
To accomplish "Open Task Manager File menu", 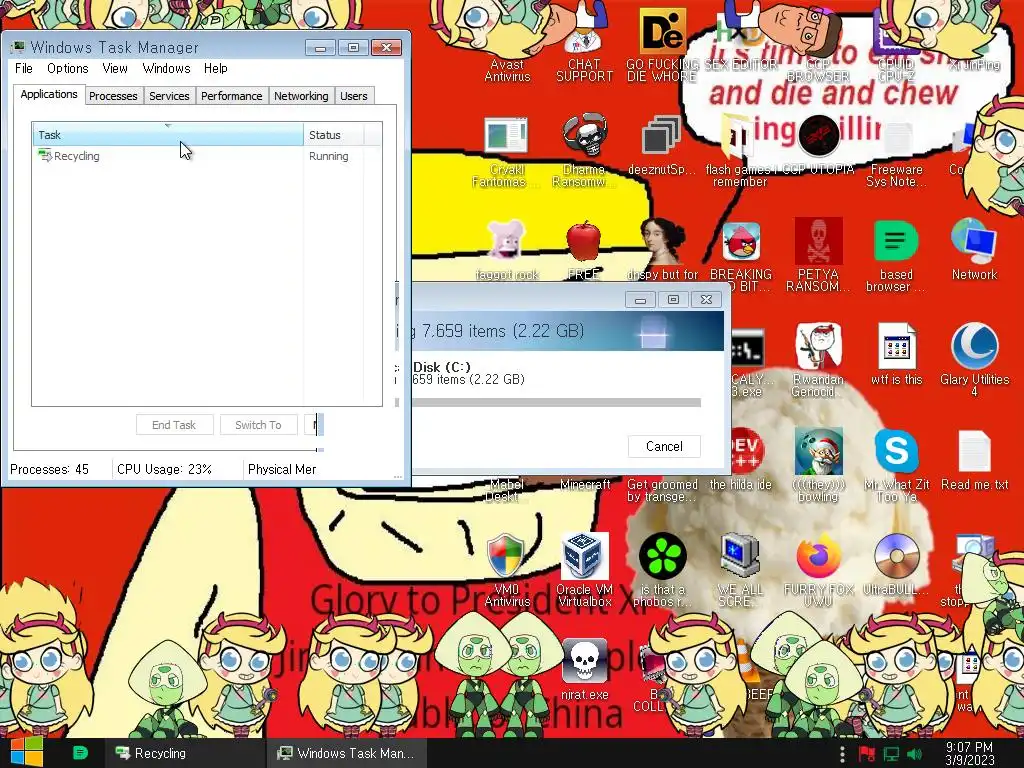I will click(24, 69).
